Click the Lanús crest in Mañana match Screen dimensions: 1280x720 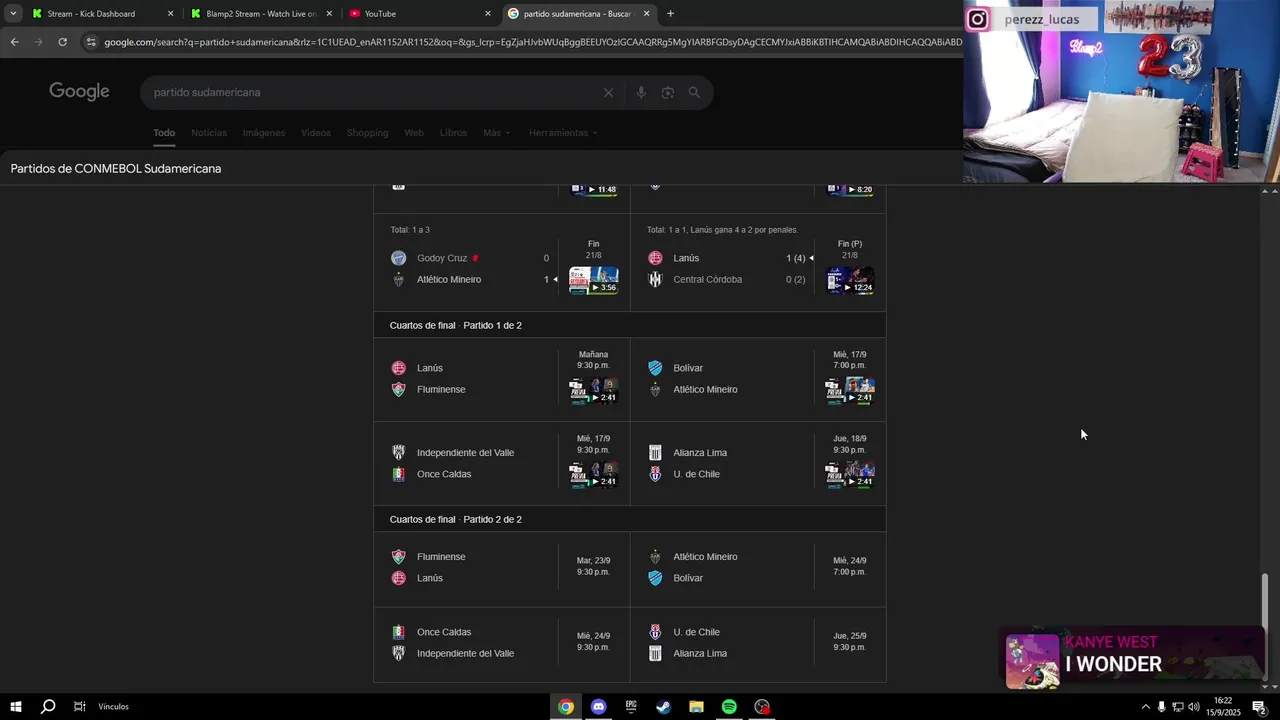click(398, 368)
